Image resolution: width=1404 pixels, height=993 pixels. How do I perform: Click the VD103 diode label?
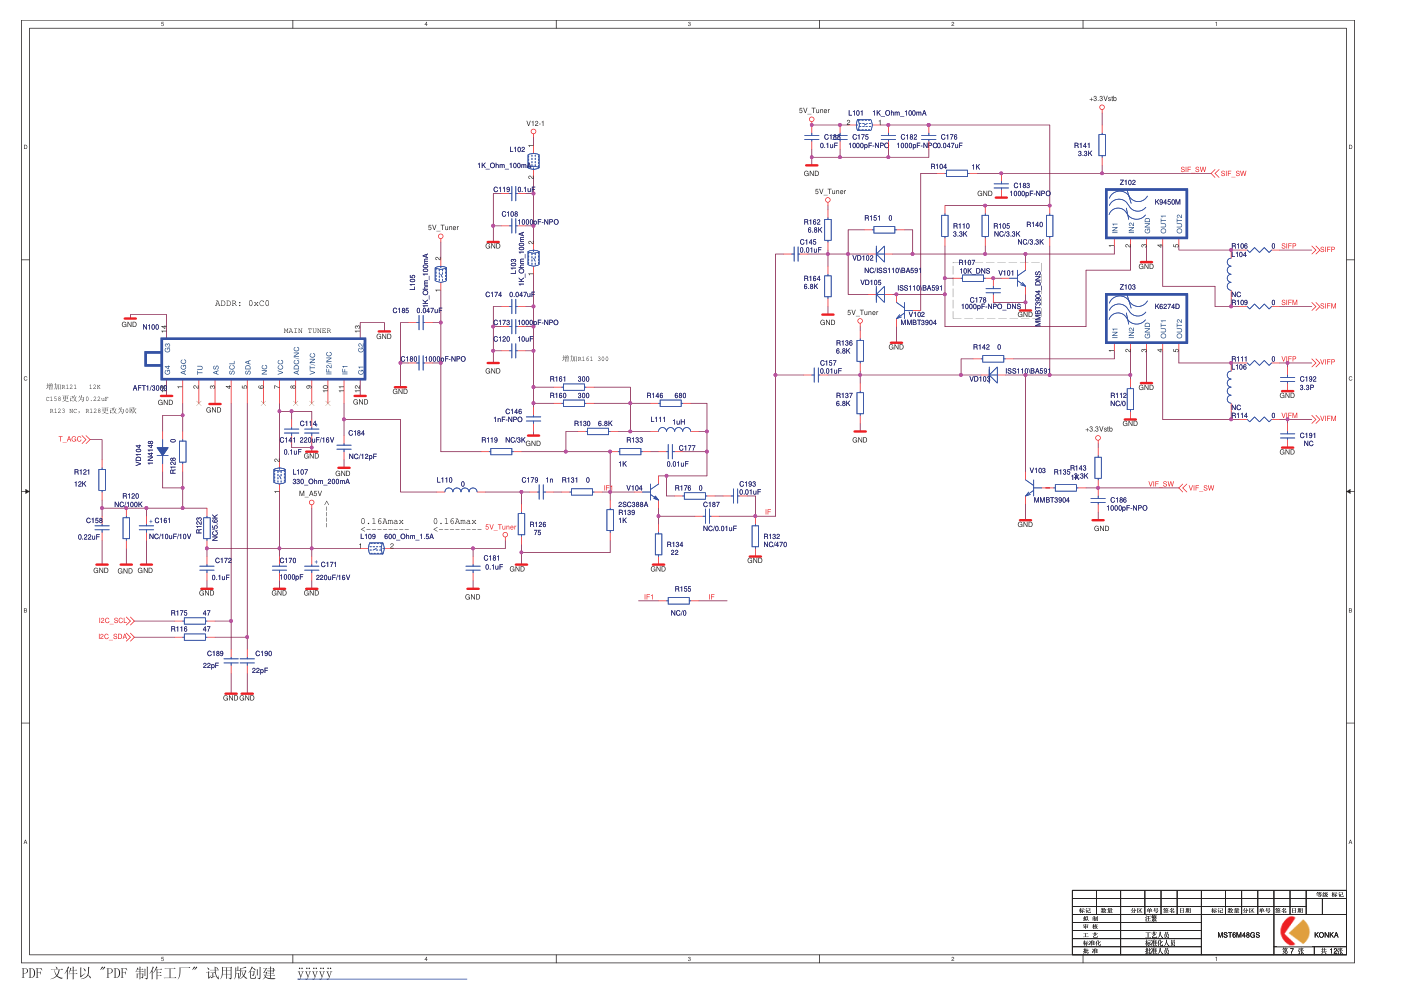[980, 378]
